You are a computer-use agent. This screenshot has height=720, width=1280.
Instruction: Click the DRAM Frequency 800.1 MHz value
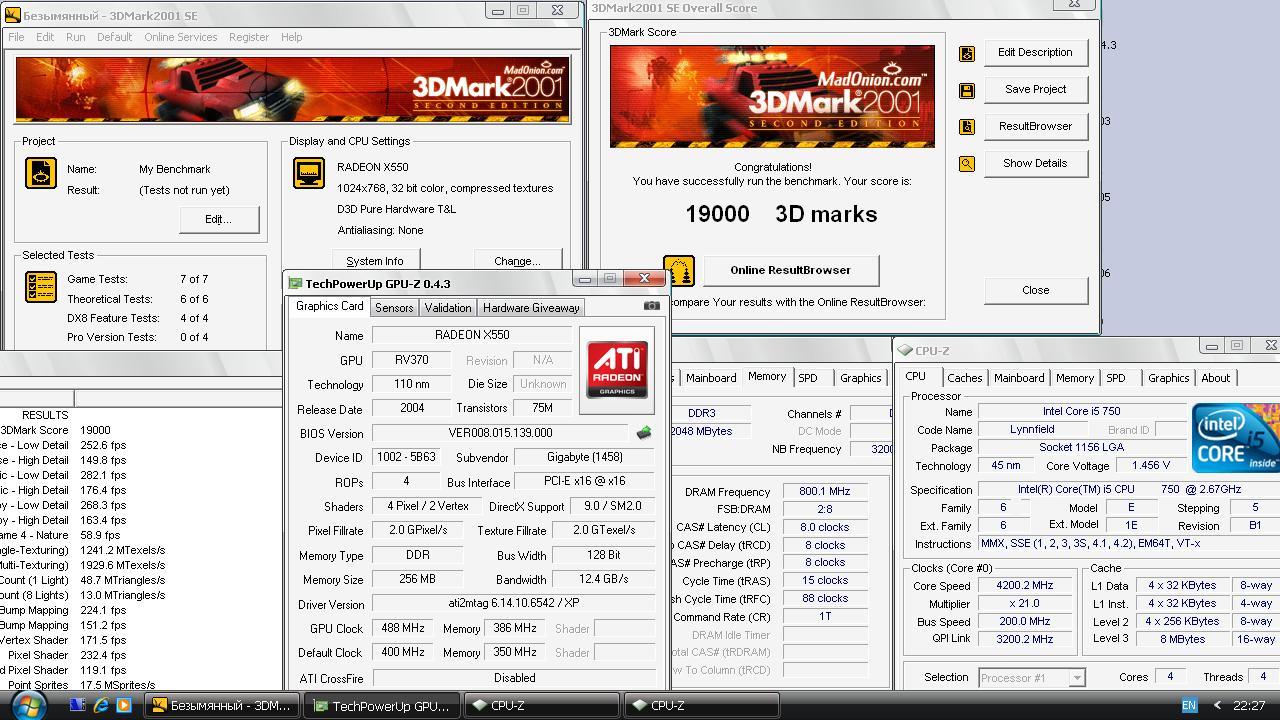click(825, 492)
